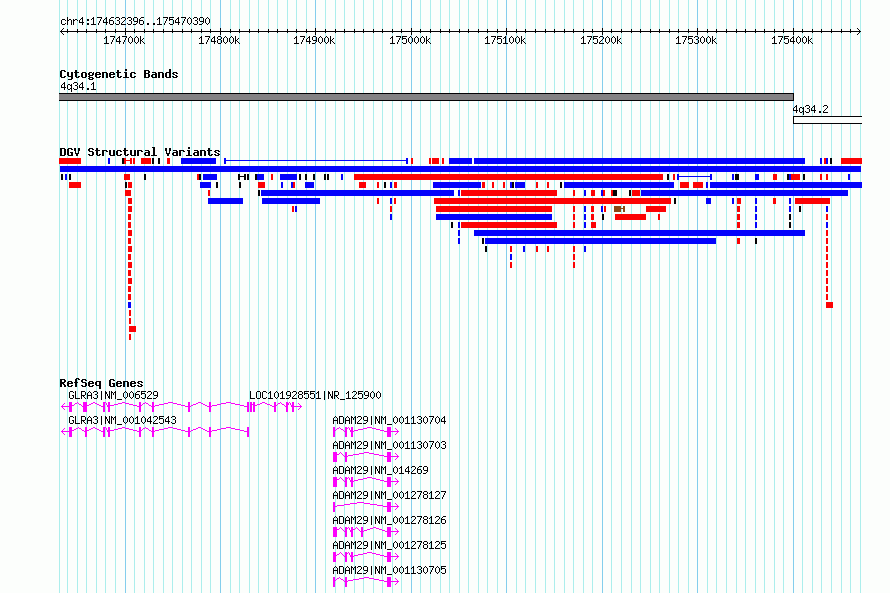Click the LOC101928551|NR_125900 gene label
The height and width of the screenshot is (593, 890).
point(316,395)
